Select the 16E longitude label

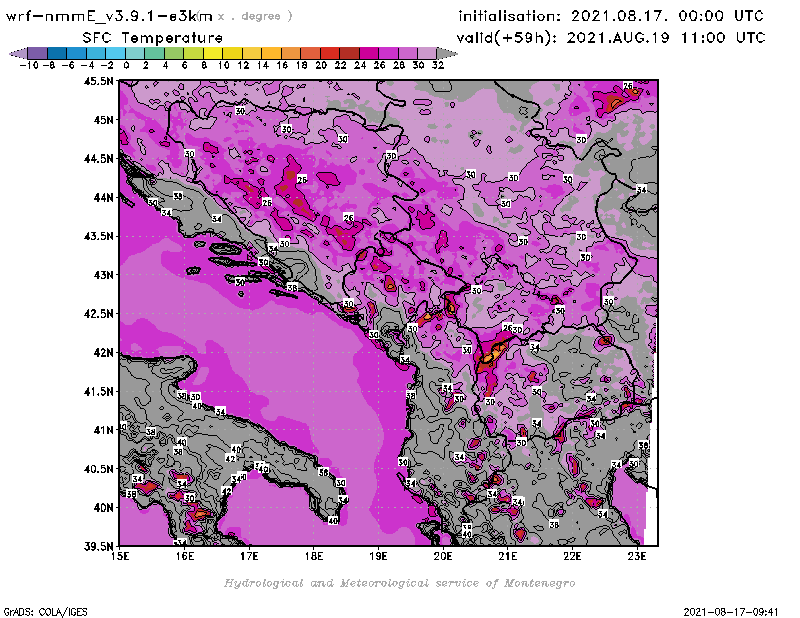[x=185, y=556]
